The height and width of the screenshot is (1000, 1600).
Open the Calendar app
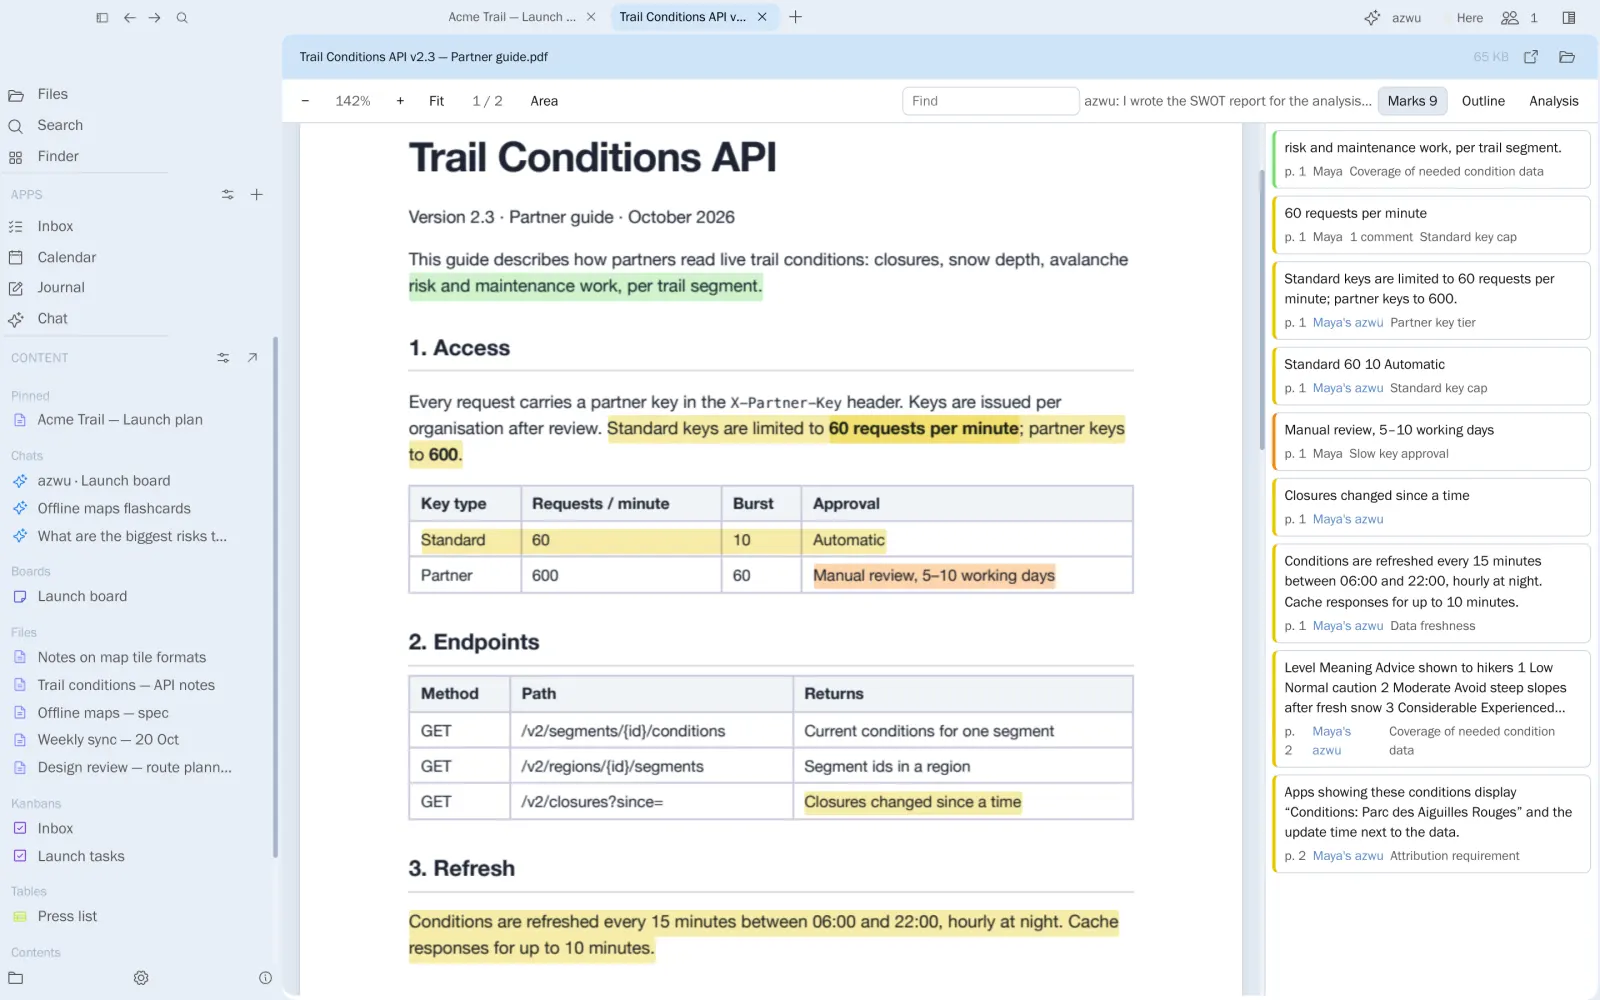point(67,257)
